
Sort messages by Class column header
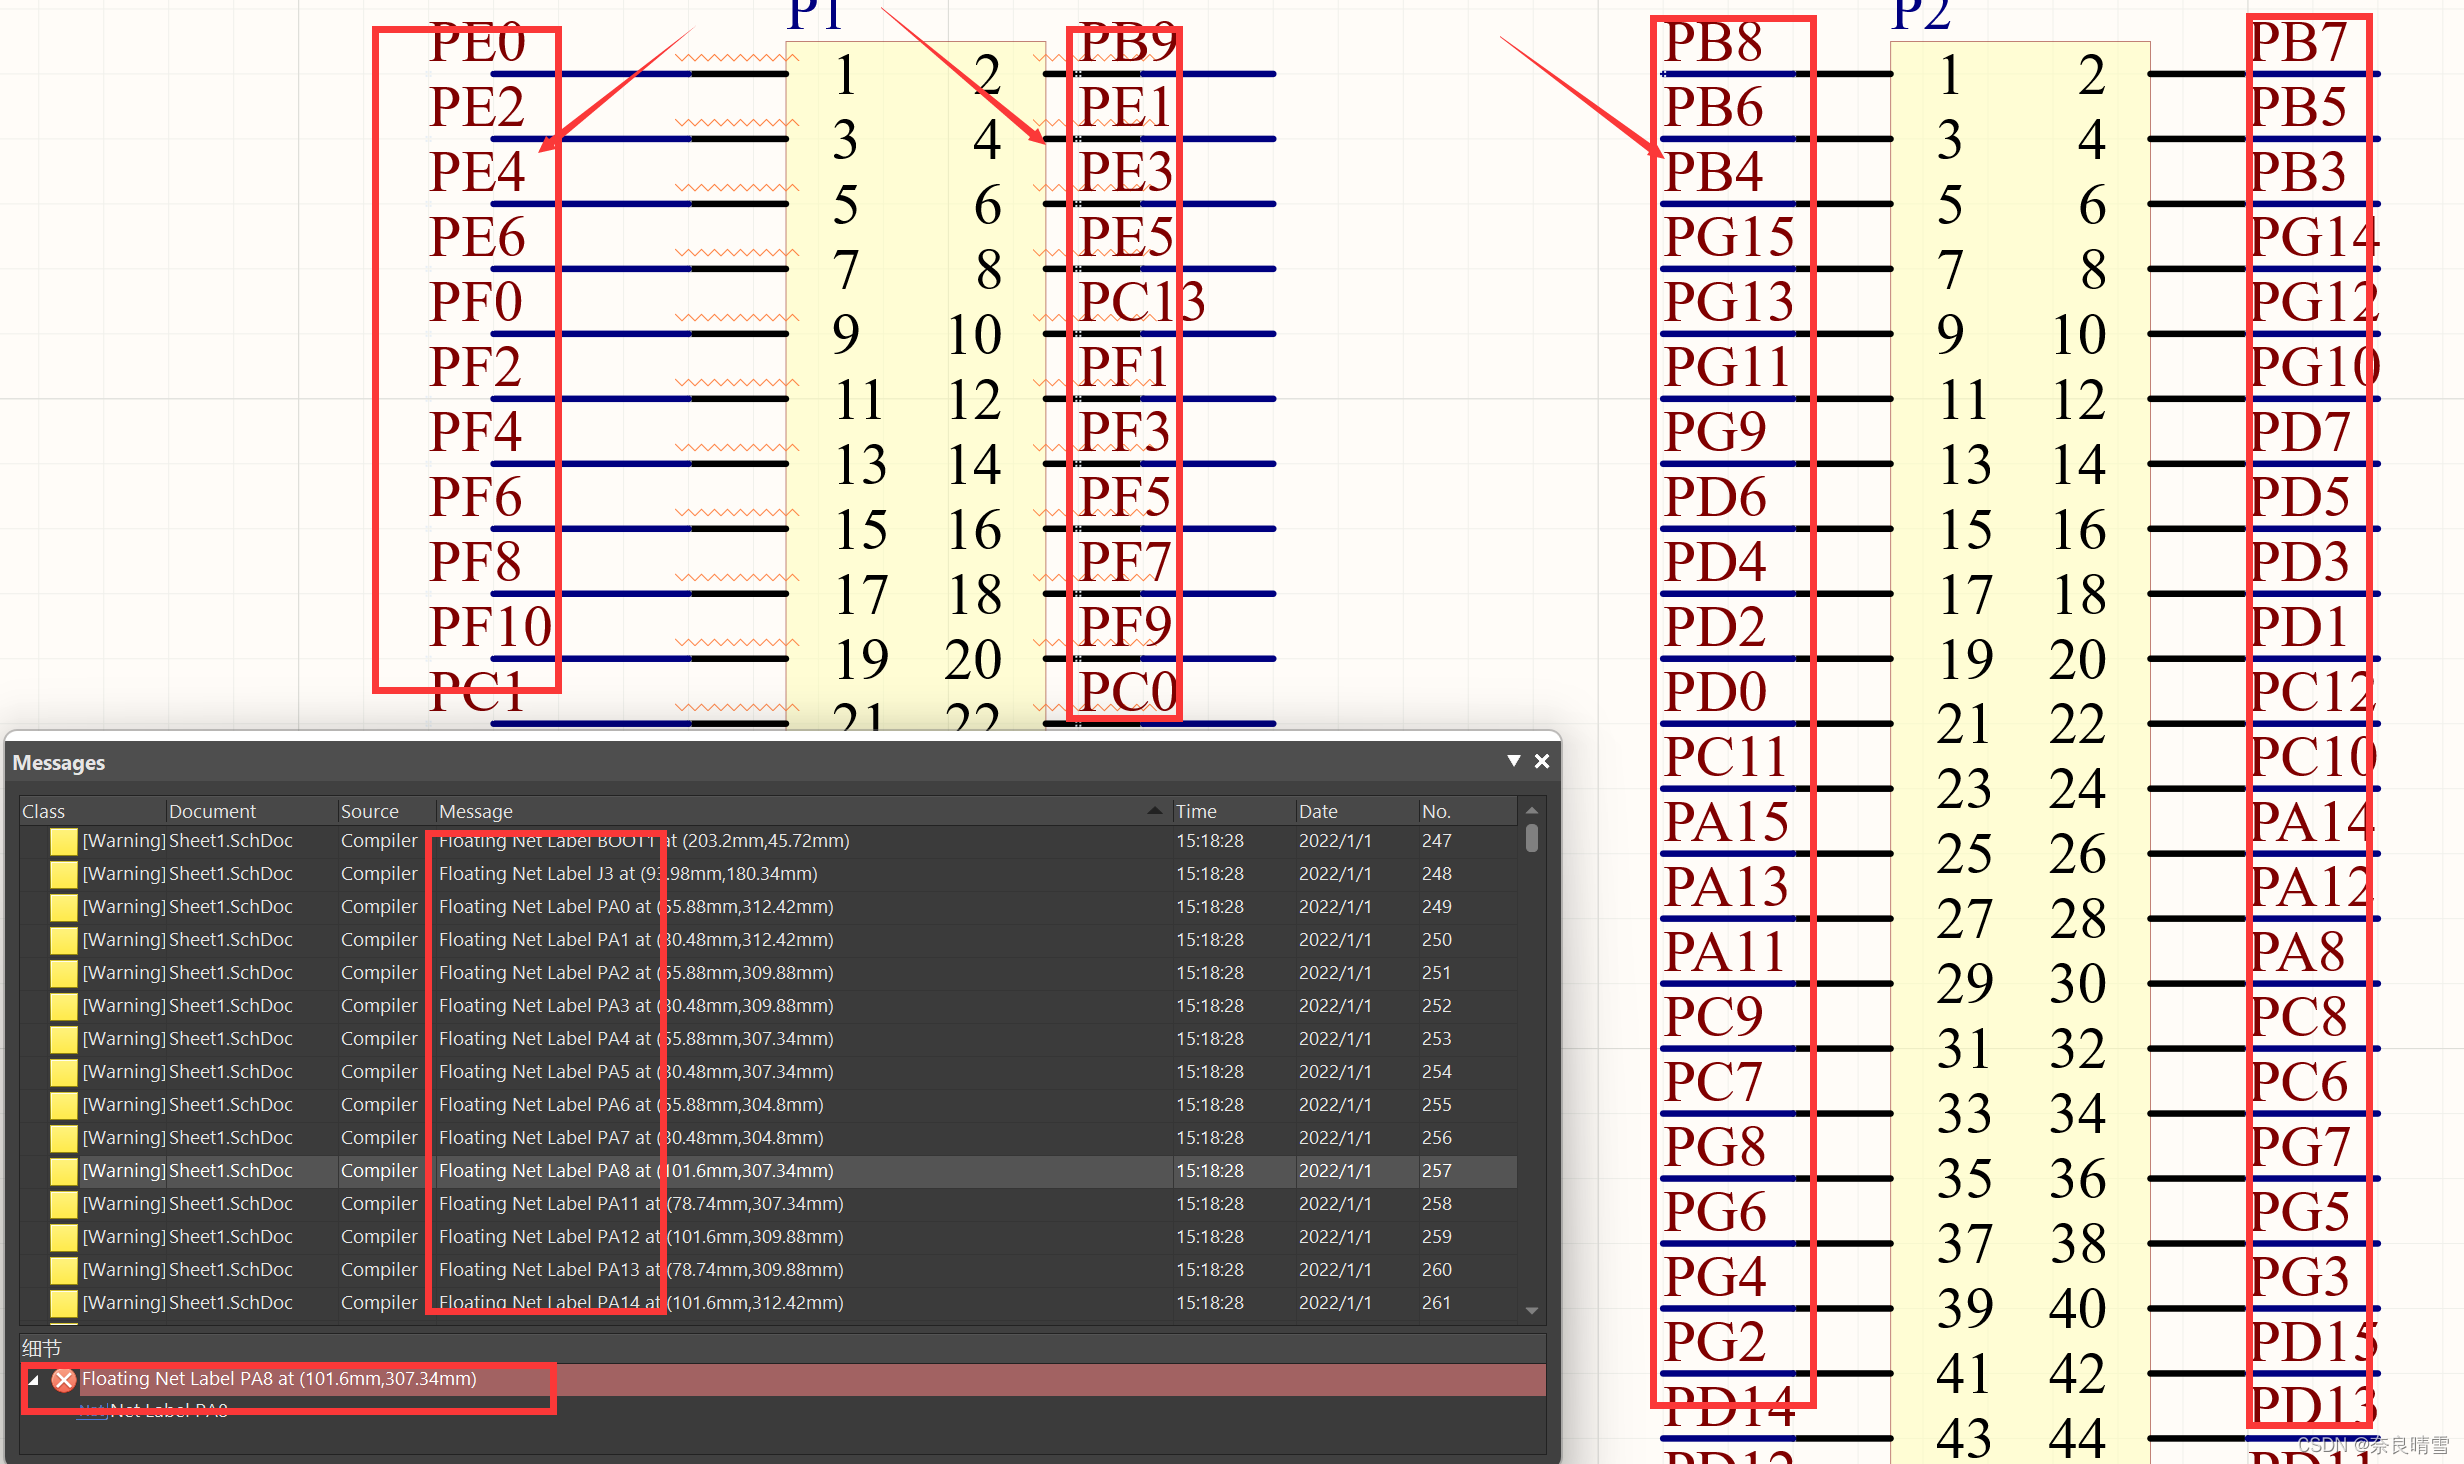[x=44, y=811]
